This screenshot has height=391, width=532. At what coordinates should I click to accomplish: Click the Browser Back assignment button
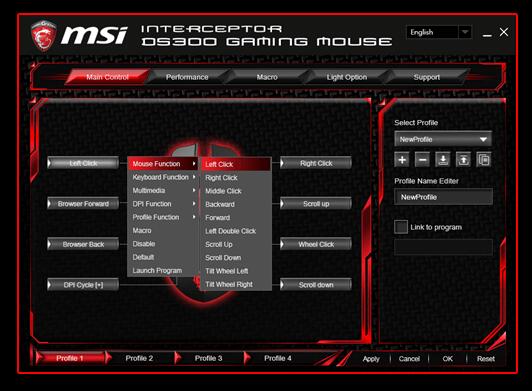pyautogui.click(x=83, y=244)
